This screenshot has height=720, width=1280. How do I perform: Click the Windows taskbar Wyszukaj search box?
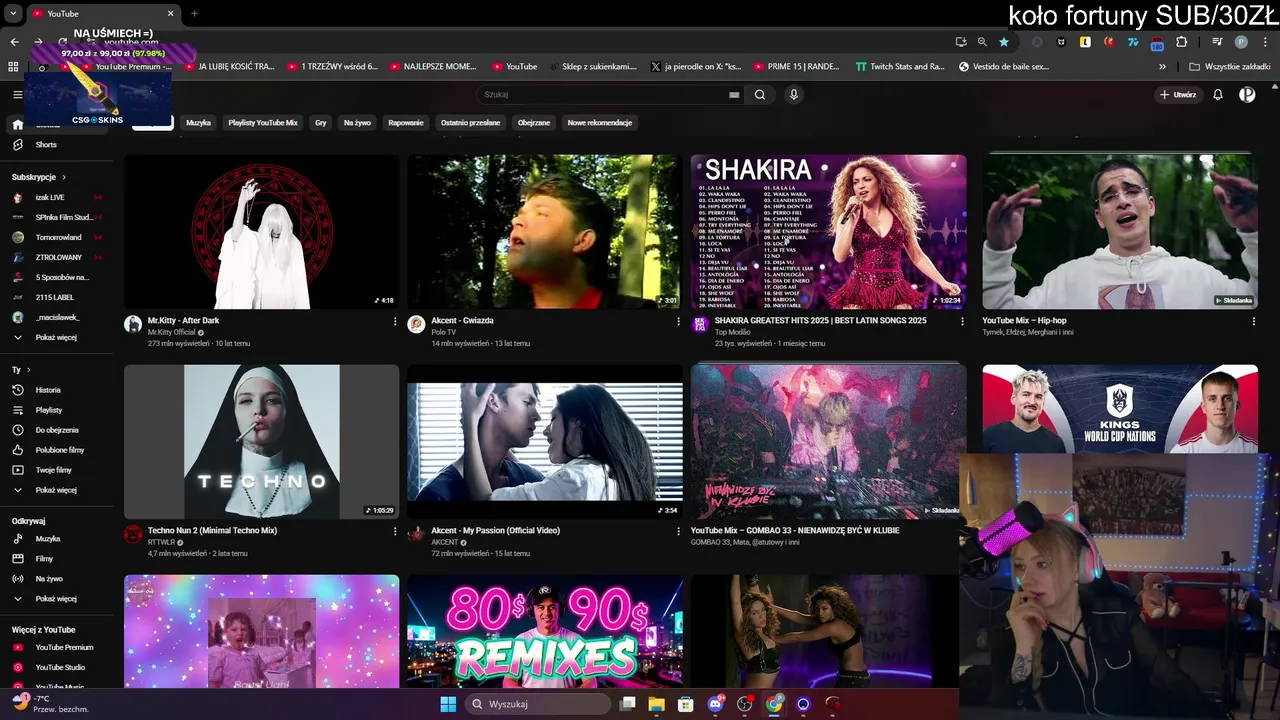coord(540,704)
